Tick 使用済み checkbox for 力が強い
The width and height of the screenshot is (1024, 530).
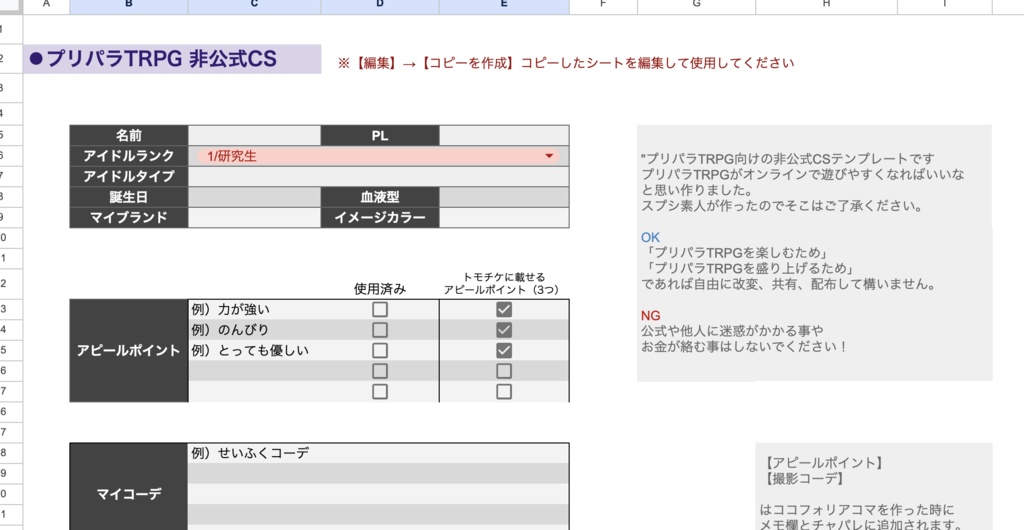click(x=379, y=309)
